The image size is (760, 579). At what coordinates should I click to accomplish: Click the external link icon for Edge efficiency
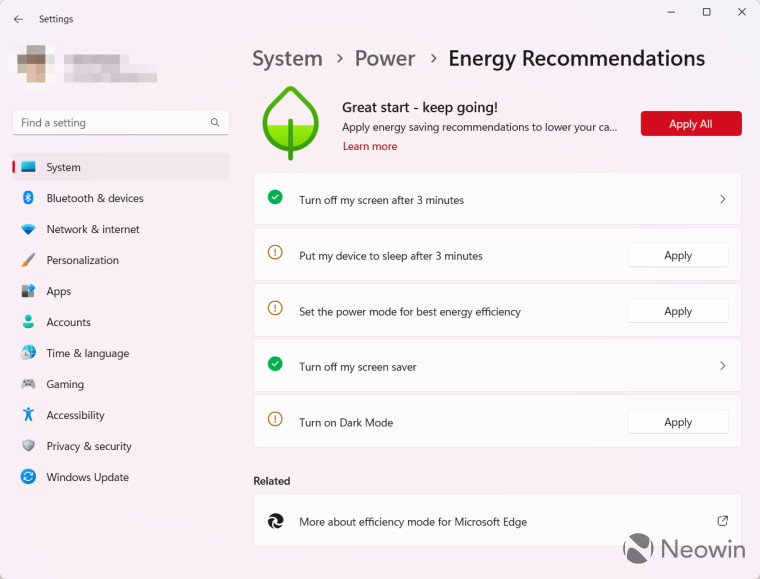coord(722,521)
